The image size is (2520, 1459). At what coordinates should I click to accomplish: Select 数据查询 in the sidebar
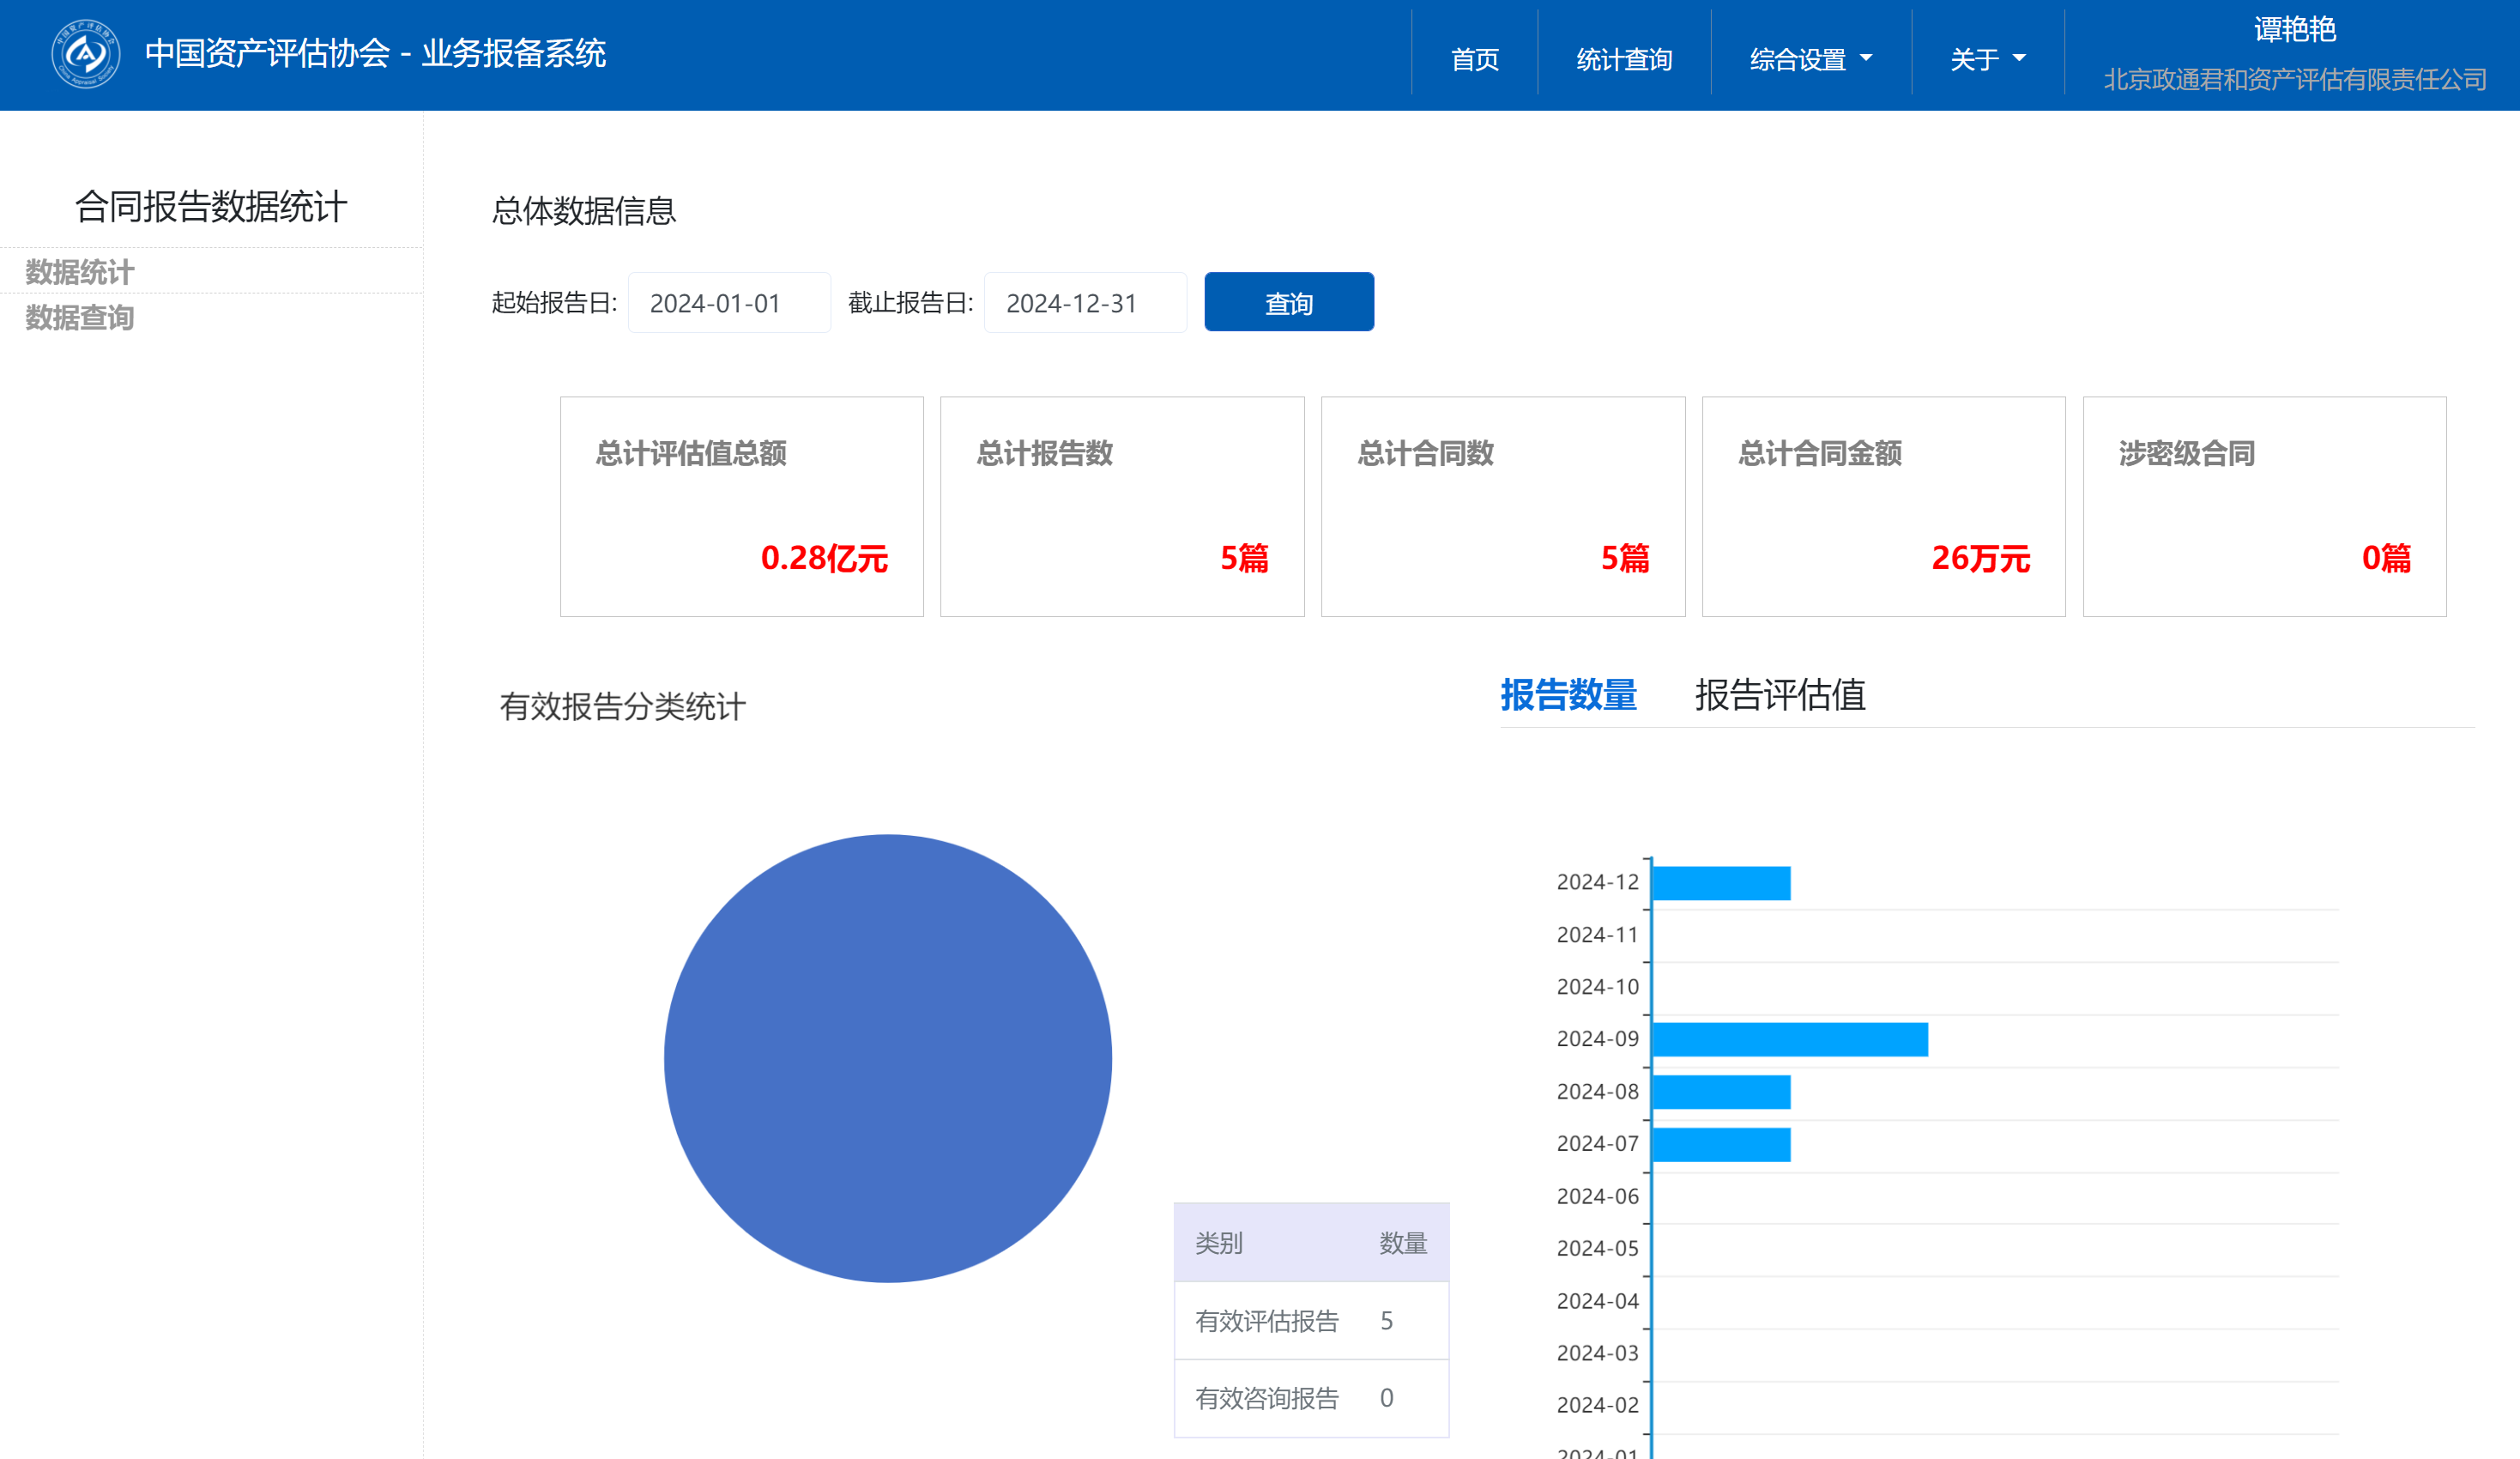coord(80,318)
